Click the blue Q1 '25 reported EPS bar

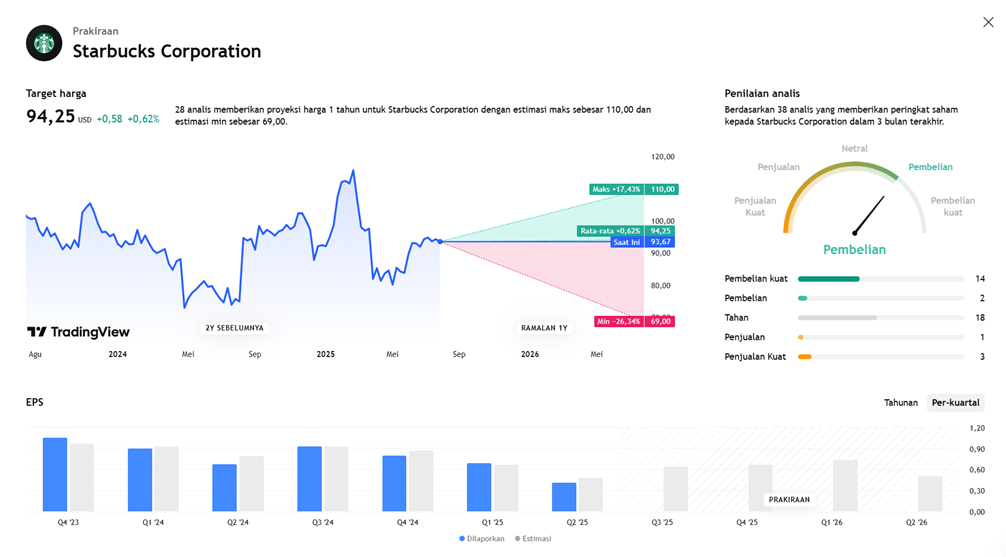[x=479, y=488]
